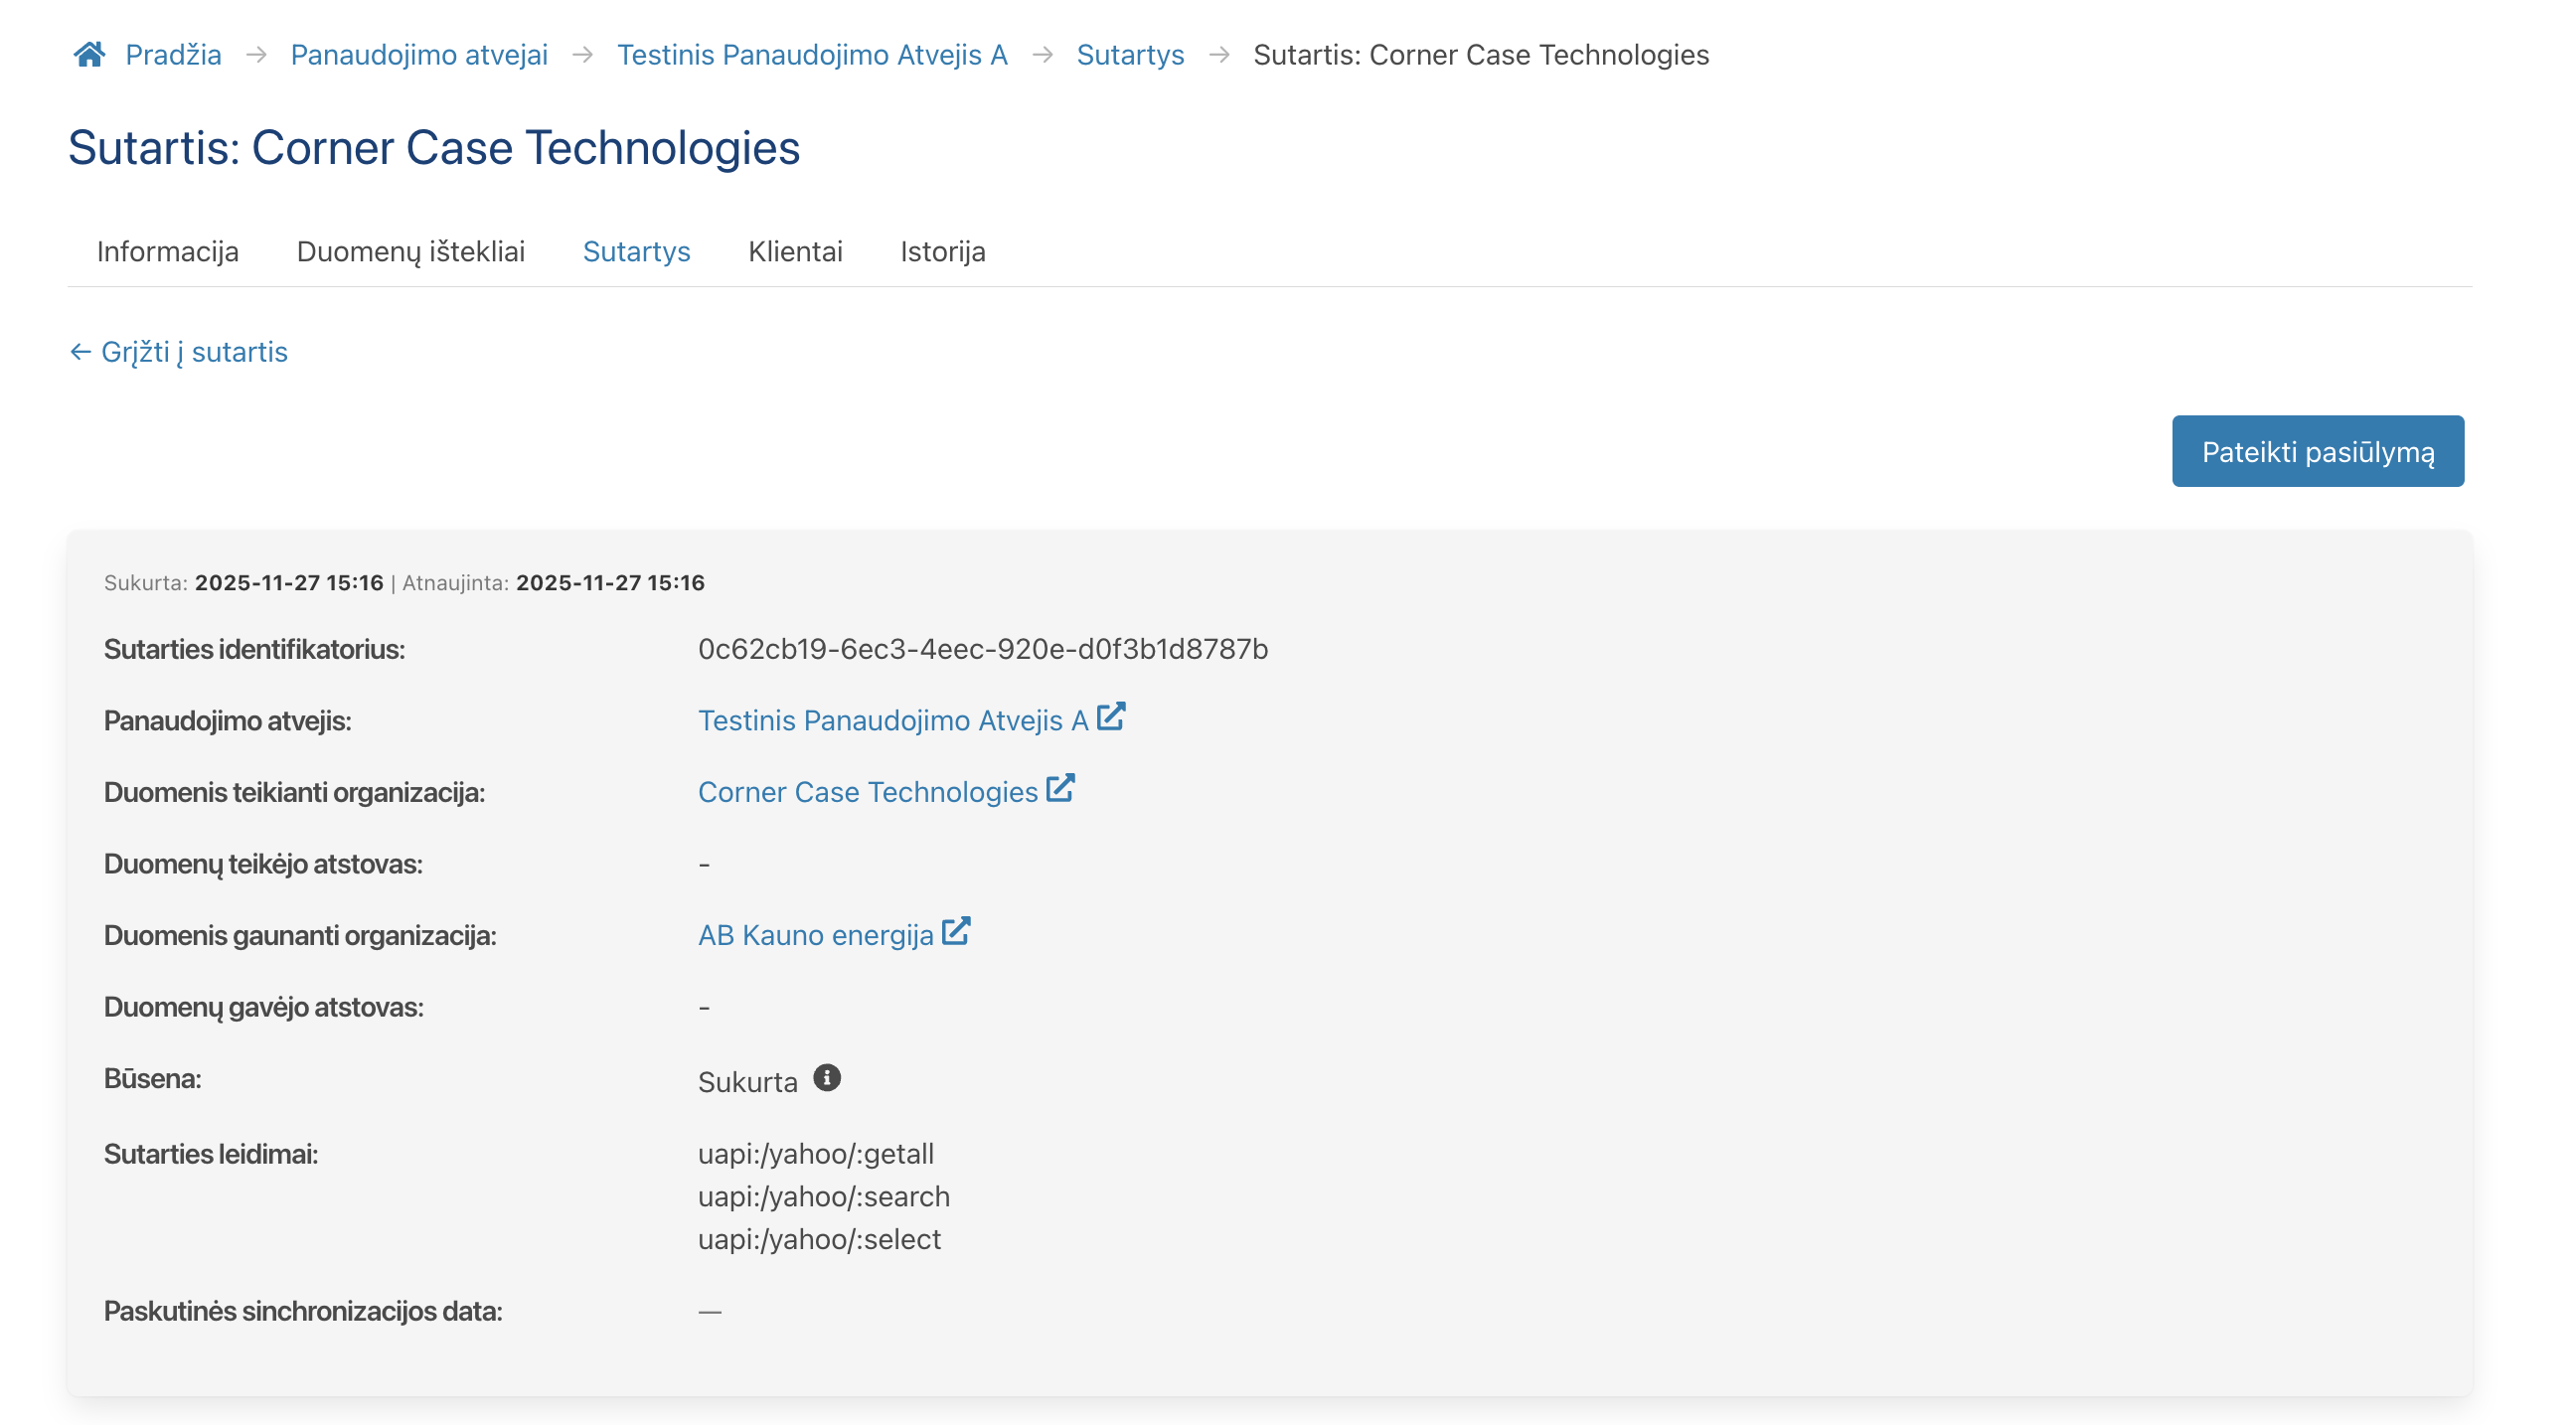Image resolution: width=2576 pixels, height=1425 pixels.
Task: Open the Istorija tab
Action: coord(943,251)
